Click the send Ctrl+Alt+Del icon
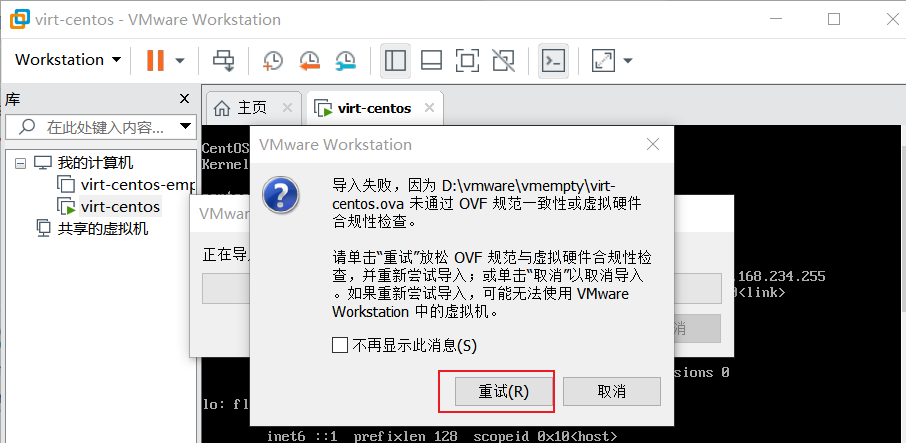Viewport: 906px width, 443px height. [224, 60]
